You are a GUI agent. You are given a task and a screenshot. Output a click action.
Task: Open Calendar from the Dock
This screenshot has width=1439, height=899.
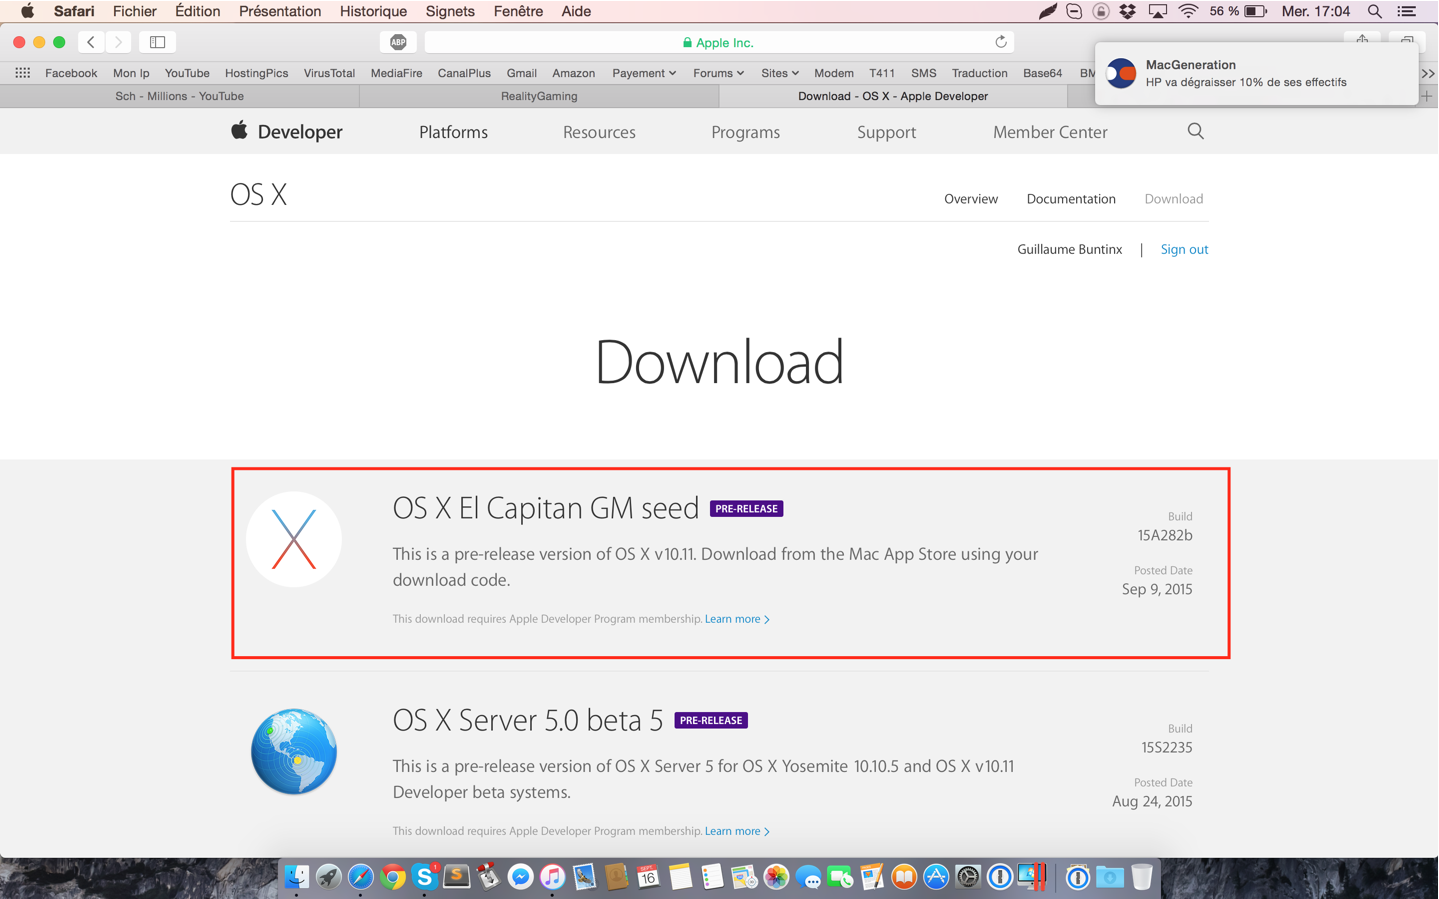[648, 877]
